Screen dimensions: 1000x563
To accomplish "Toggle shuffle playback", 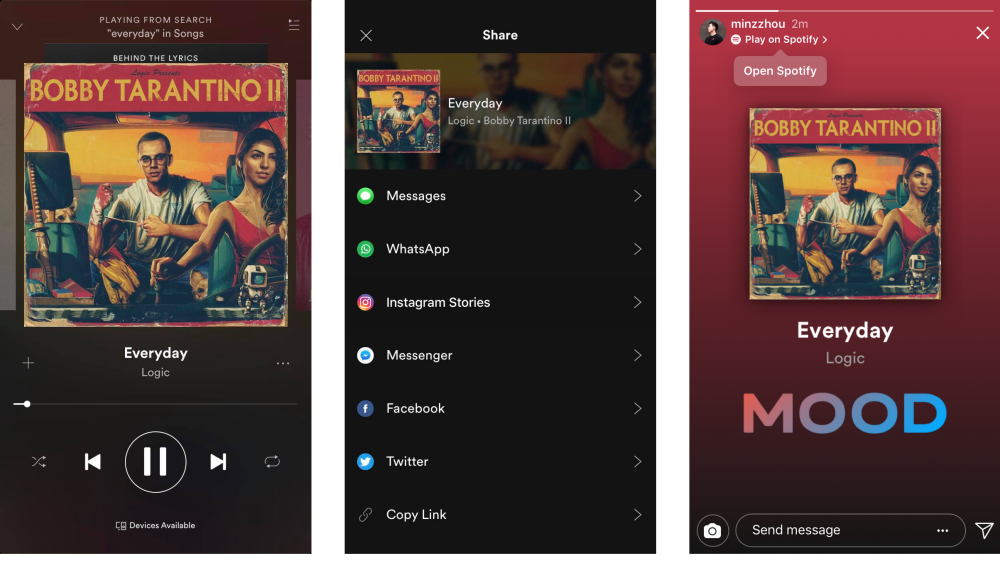I will click(x=39, y=461).
